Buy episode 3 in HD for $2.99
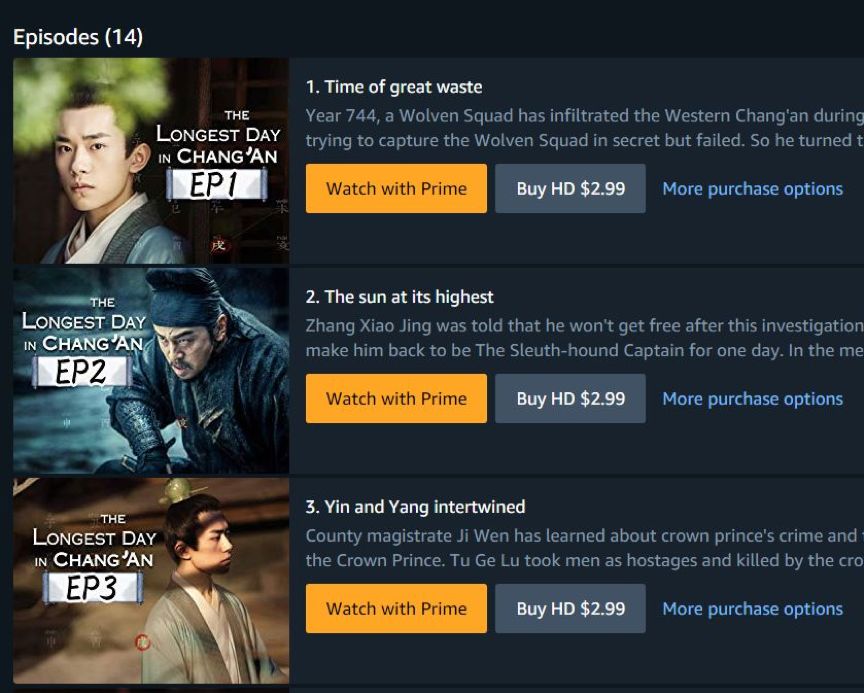This screenshot has width=864, height=693. click(x=570, y=608)
